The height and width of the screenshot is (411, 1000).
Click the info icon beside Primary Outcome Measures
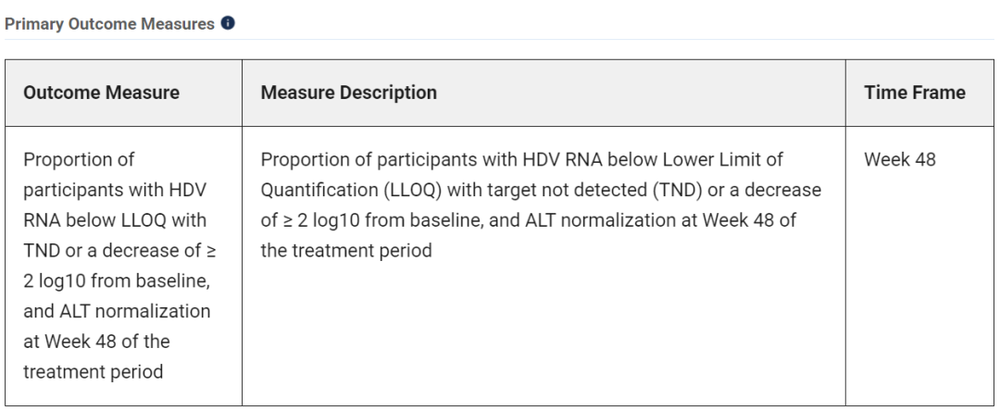[228, 23]
